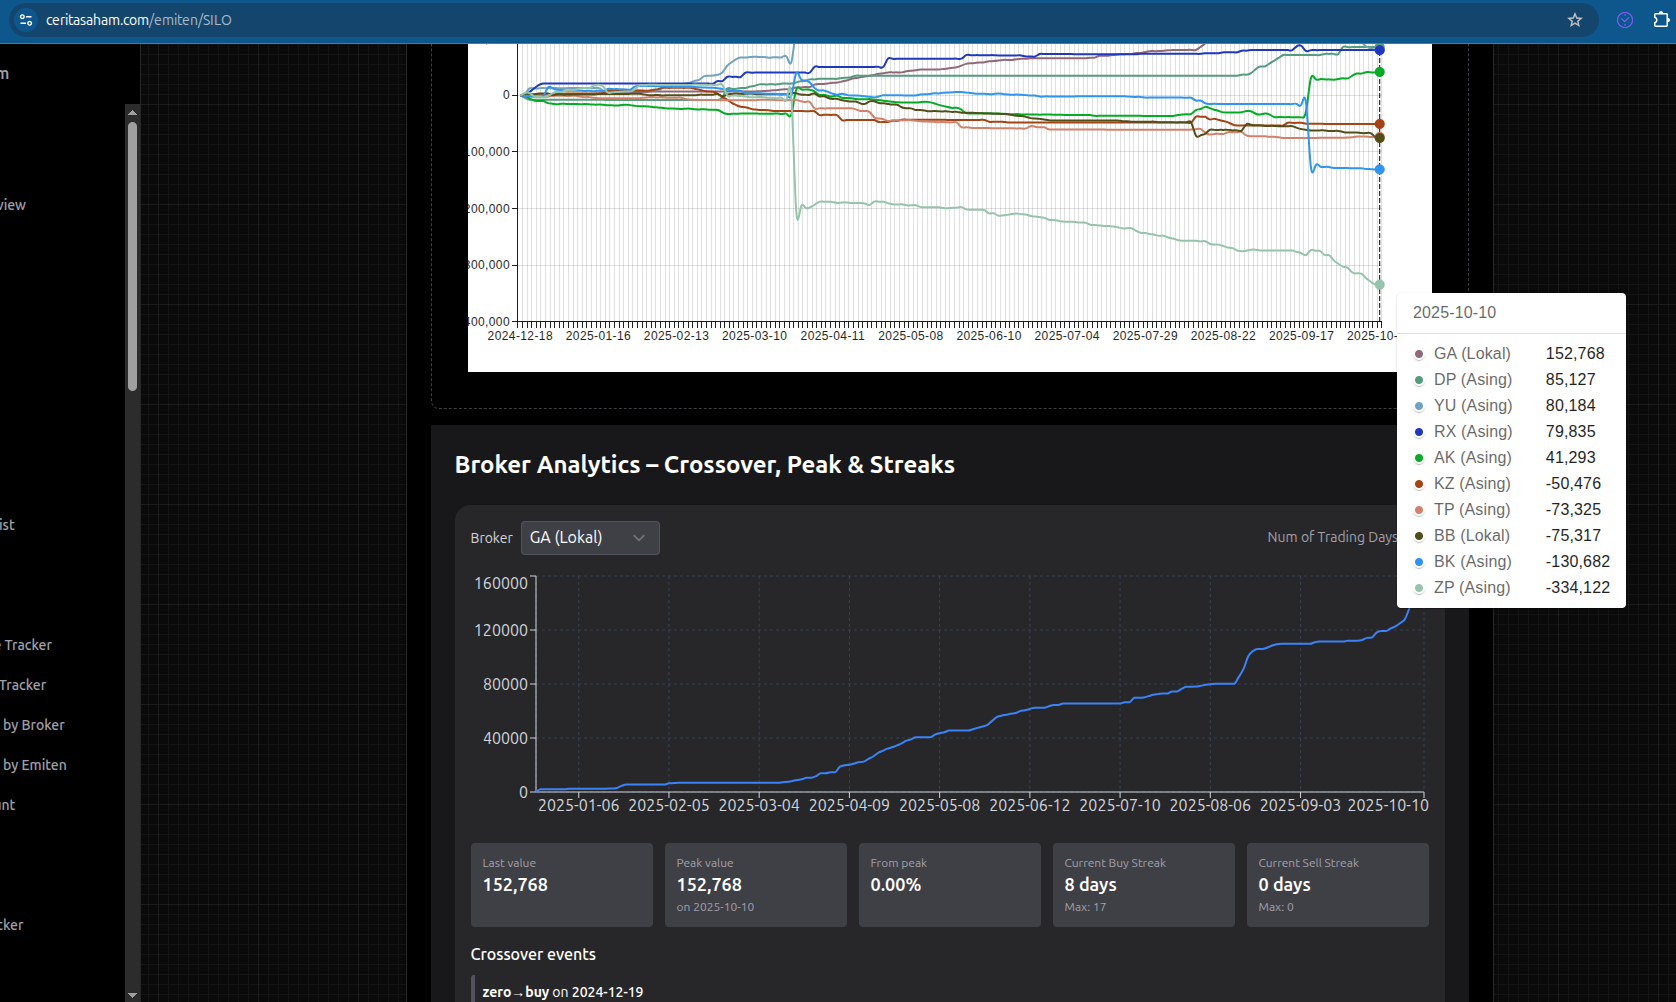Click the Peak value card
Screen dimensions: 1676x1002
(755, 885)
